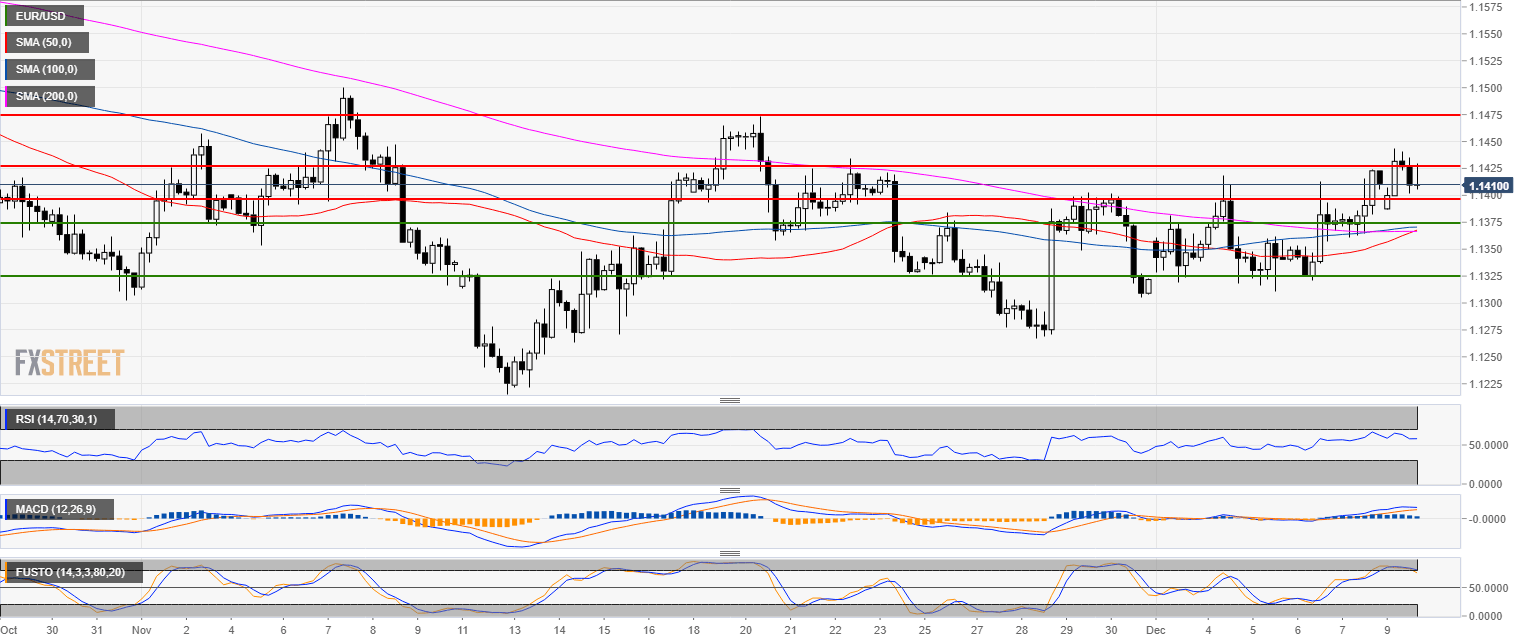This screenshot has height=643, width=1531.
Task: Grab the resize handle above the RSI pane
Action: [729, 401]
